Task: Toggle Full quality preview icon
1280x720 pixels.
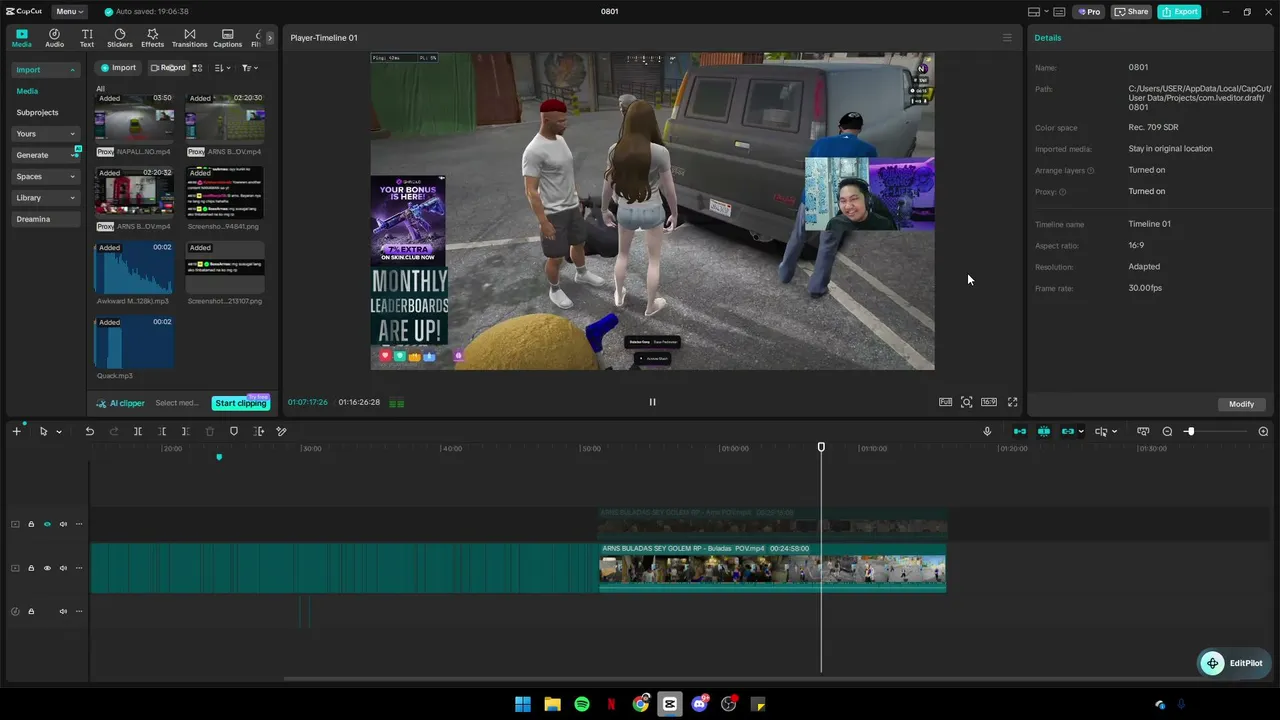Action: pyautogui.click(x=945, y=402)
